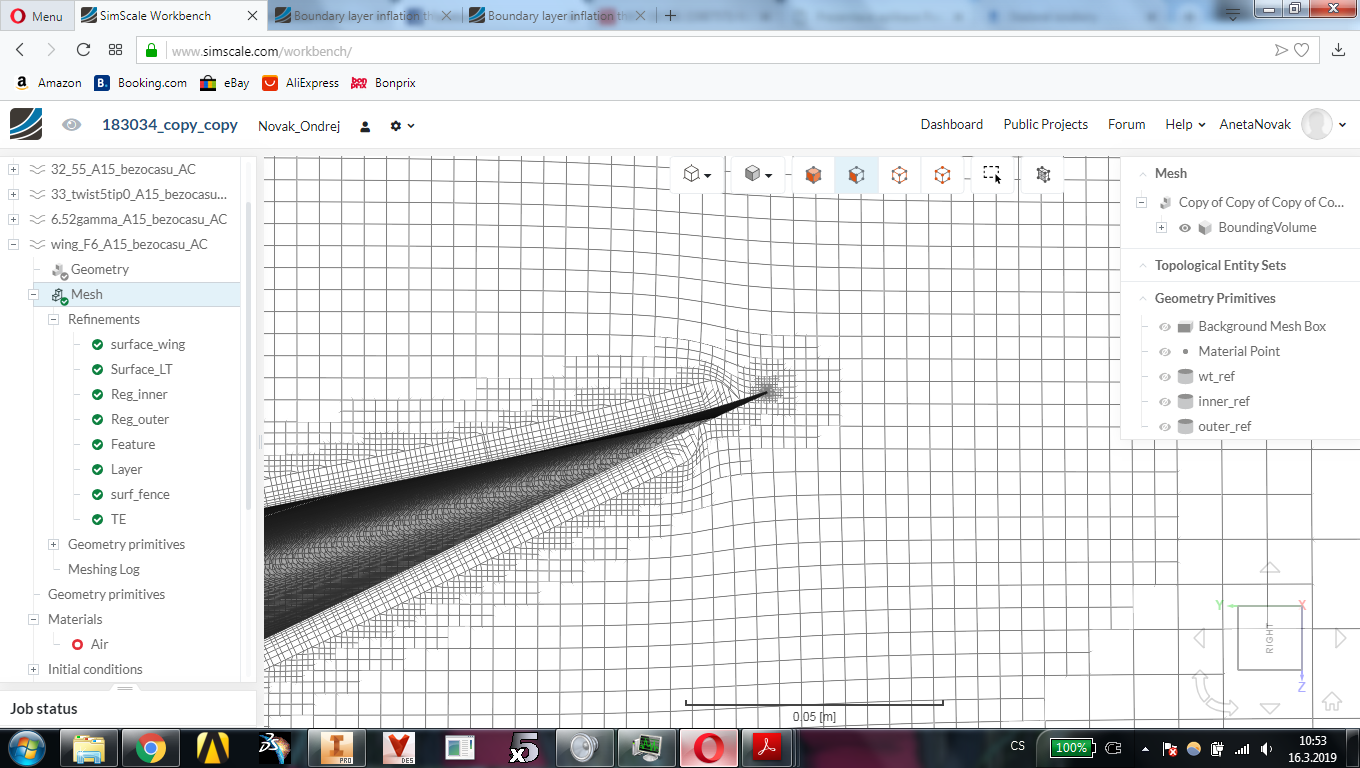1360x768 pixels.
Task: Click the left arrow beside the orientation cube
Action: [1199, 638]
